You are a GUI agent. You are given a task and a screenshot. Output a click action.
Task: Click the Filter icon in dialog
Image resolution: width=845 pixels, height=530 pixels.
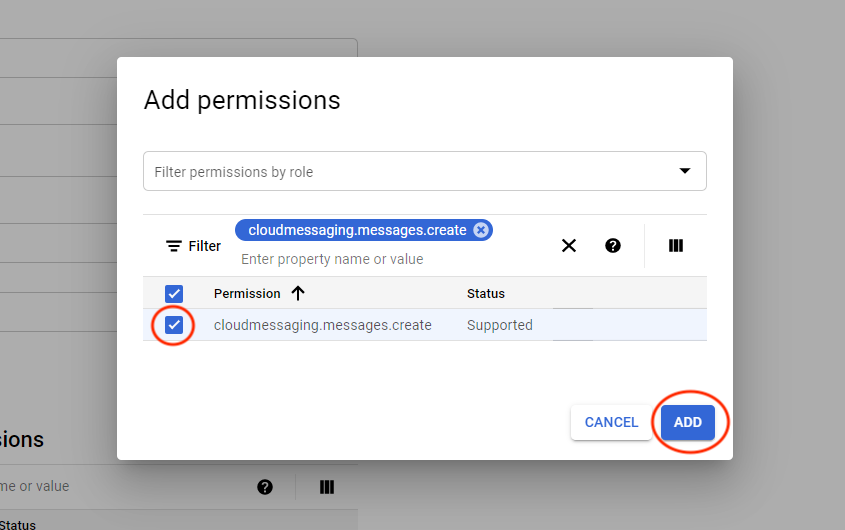[174, 246]
